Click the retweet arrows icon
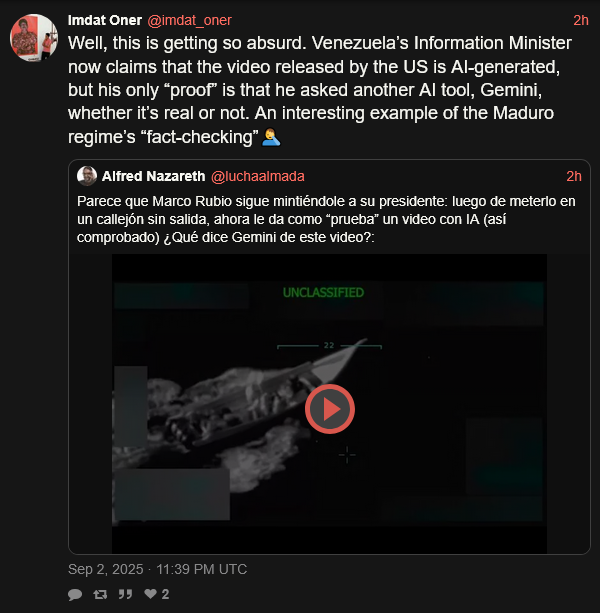The image size is (600, 613). 100,595
